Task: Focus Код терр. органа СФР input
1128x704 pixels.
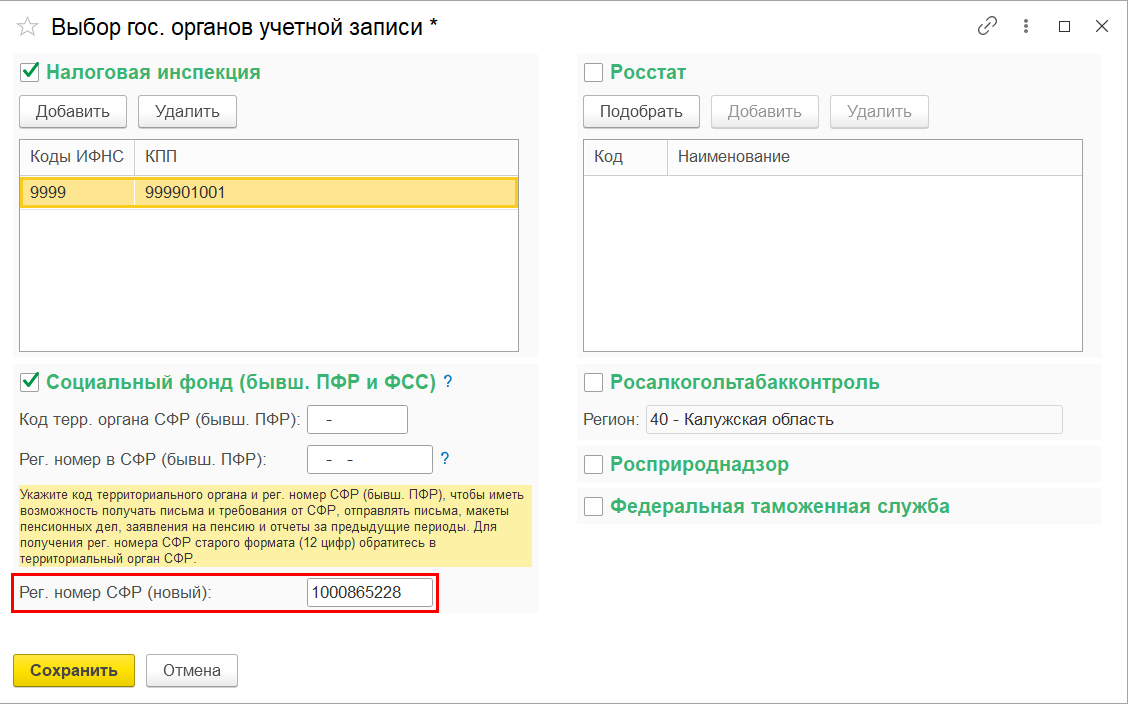Action: point(357,419)
